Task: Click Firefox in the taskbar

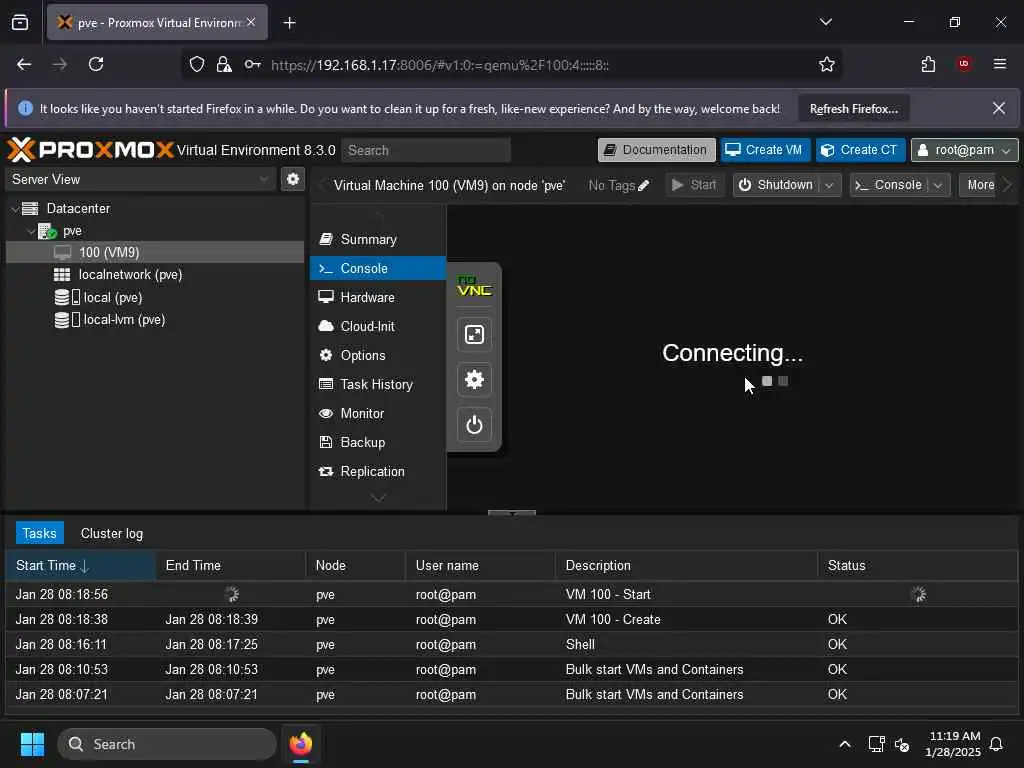Action: click(300, 744)
